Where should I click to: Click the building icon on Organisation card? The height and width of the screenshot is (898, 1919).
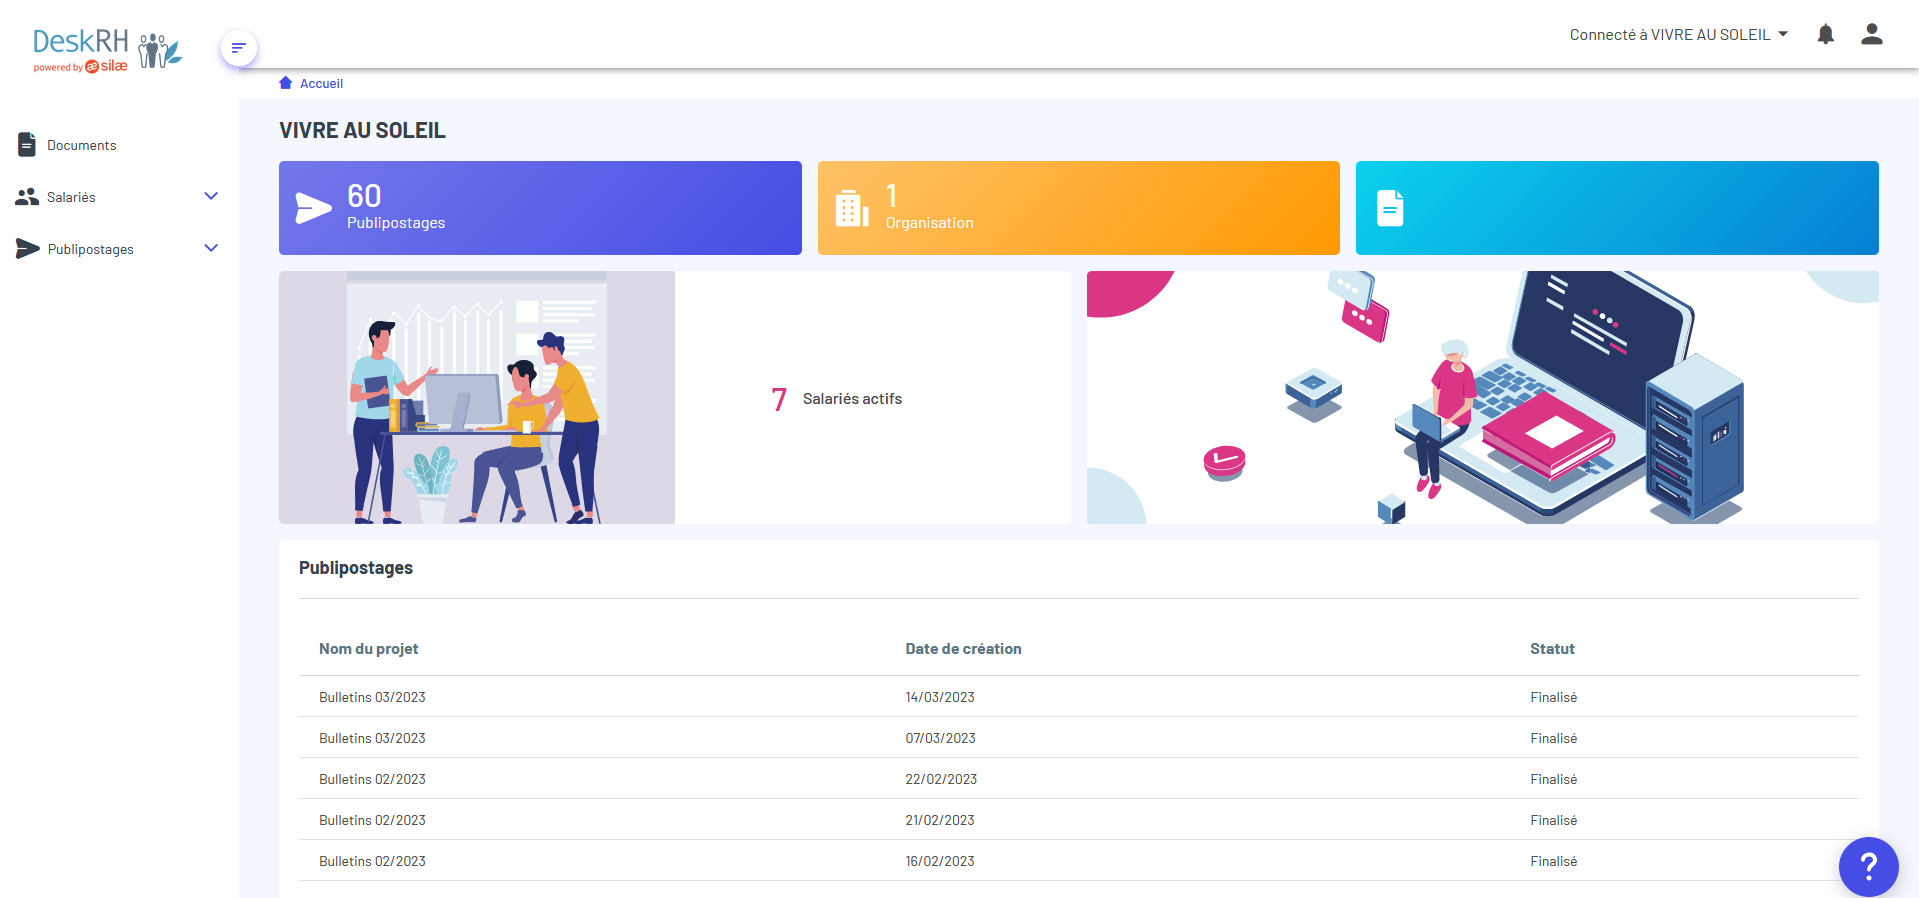click(851, 208)
